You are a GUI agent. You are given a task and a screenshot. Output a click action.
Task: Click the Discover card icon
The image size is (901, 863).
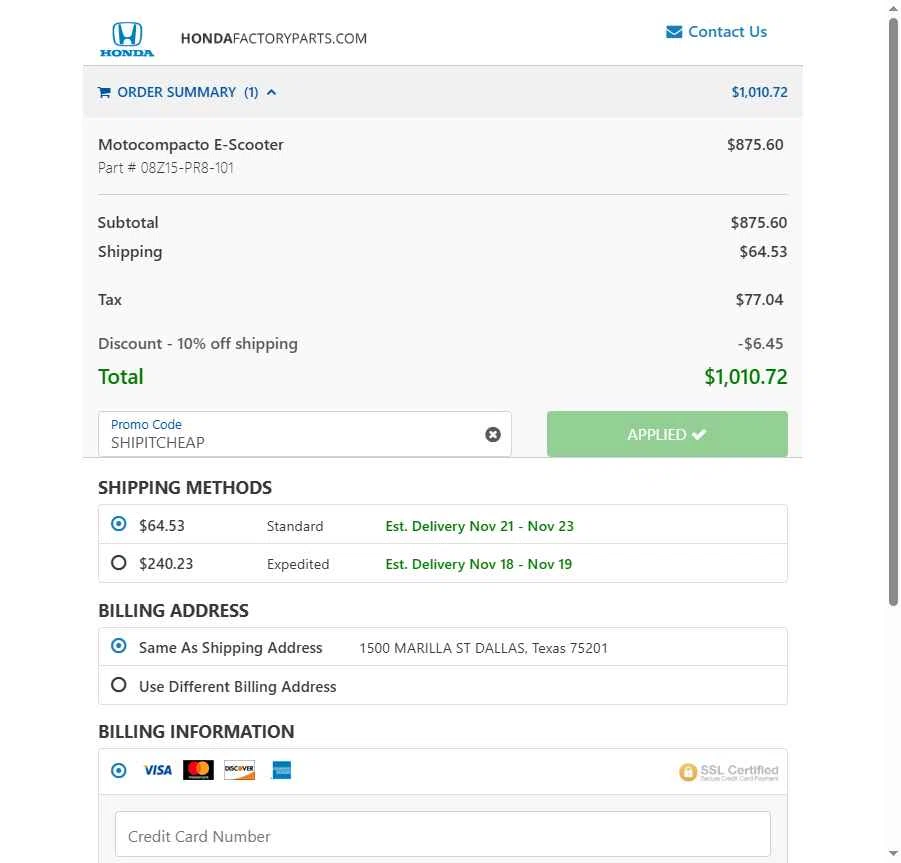pyautogui.click(x=239, y=770)
